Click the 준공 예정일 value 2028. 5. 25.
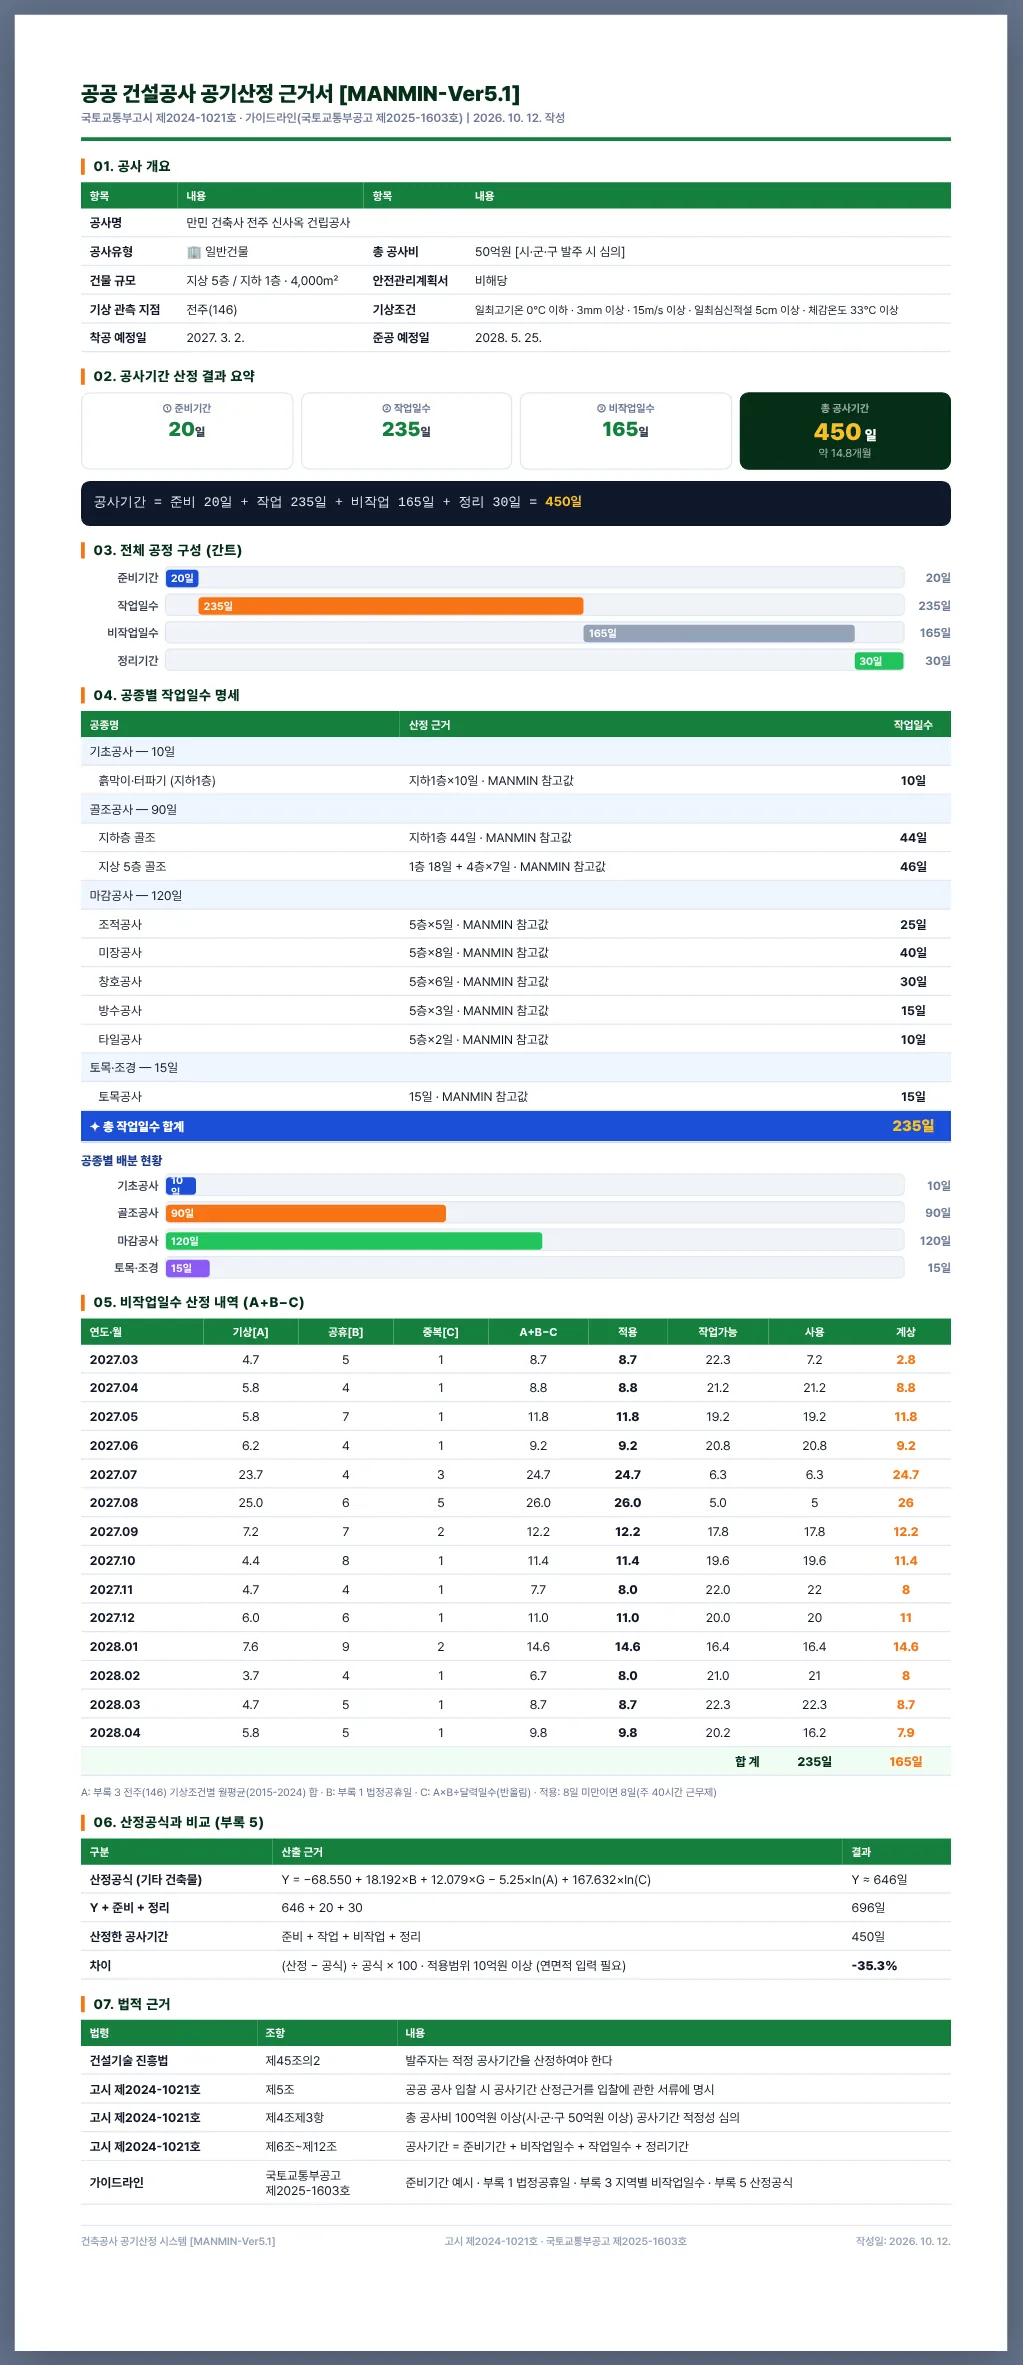 coord(508,338)
